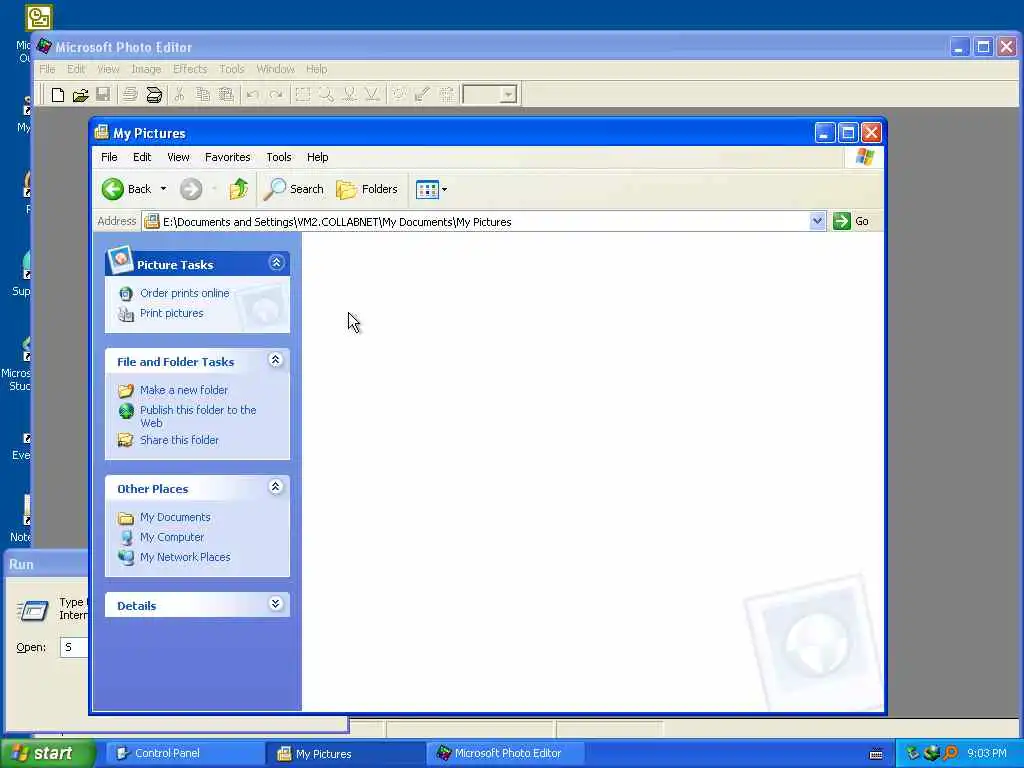Click the Go button
Screen dimensions: 1024x768
(852, 221)
